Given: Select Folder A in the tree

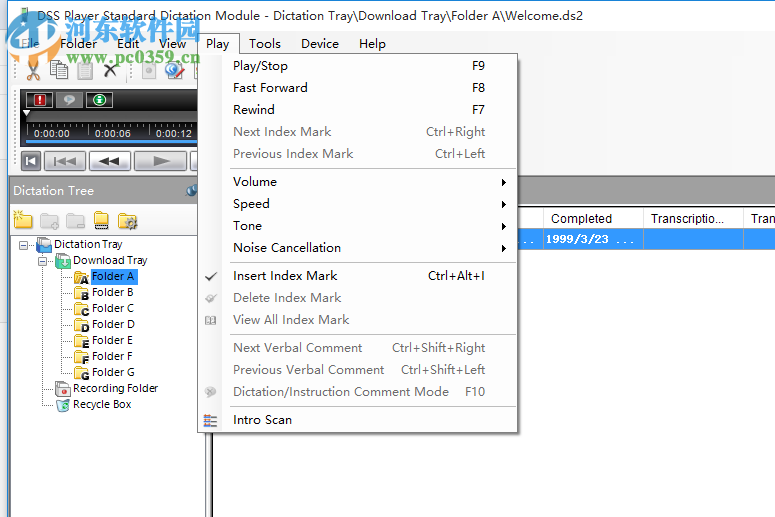Looking at the screenshot, I should [x=113, y=276].
